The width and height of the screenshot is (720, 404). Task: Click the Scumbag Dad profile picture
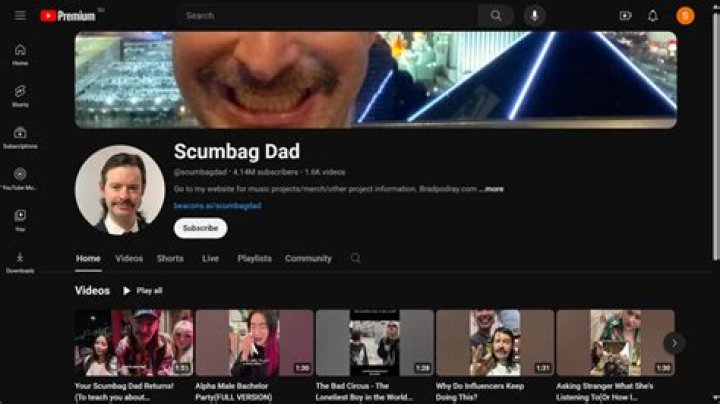(x=120, y=190)
